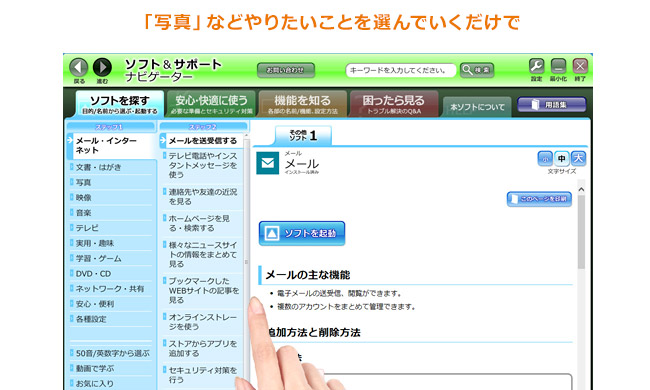Select the 実用・趣味 category
Image resolution: width=650 pixels, height=390 pixels.
(111, 243)
